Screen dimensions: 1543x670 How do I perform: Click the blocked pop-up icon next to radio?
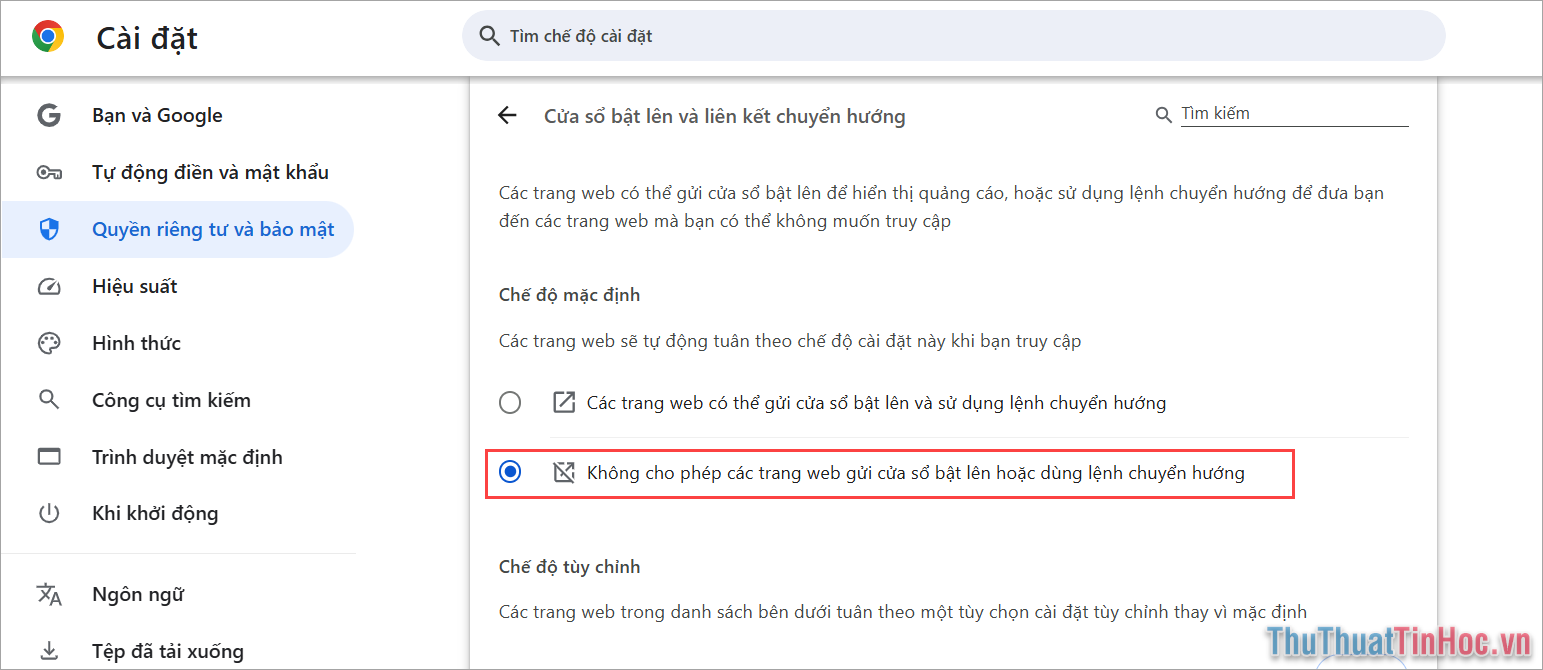click(x=563, y=472)
